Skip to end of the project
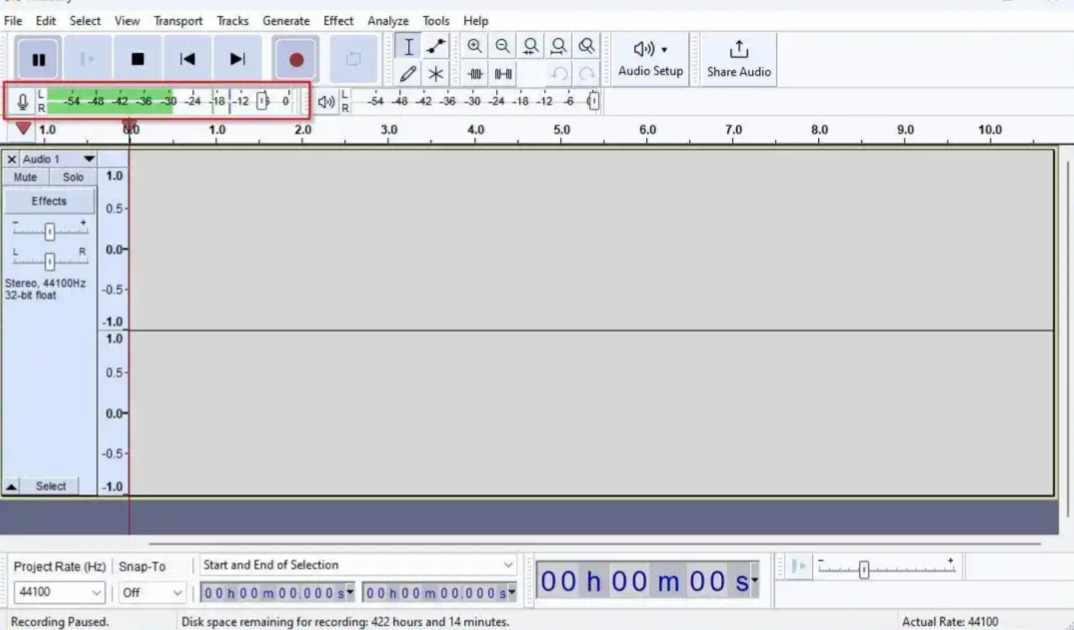Image resolution: width=1074 pixels, height=630 pixels. pyautogui.click(x=237, y=60)
